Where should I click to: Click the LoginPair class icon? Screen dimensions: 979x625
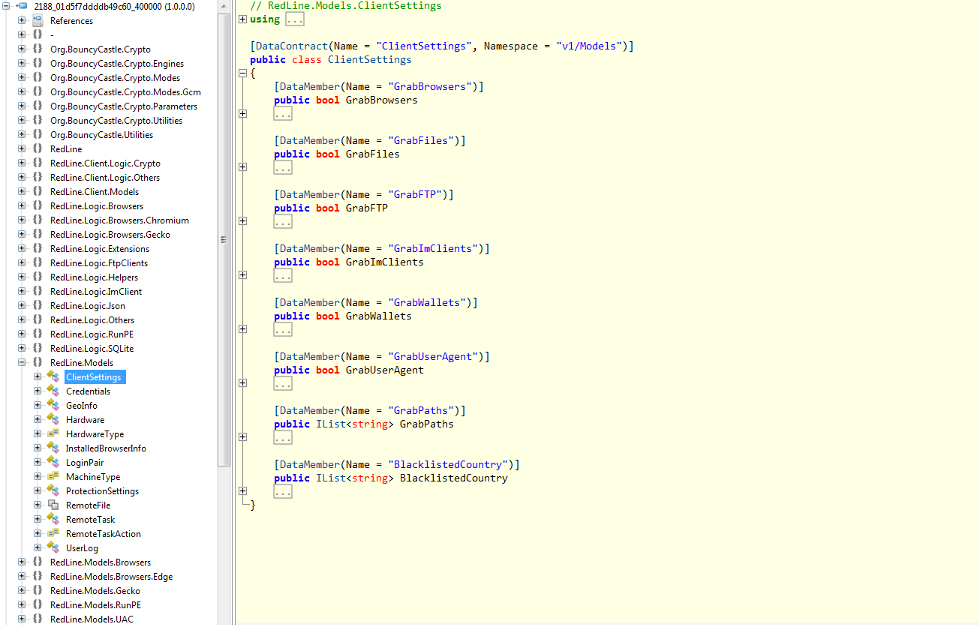click(53, 462)
